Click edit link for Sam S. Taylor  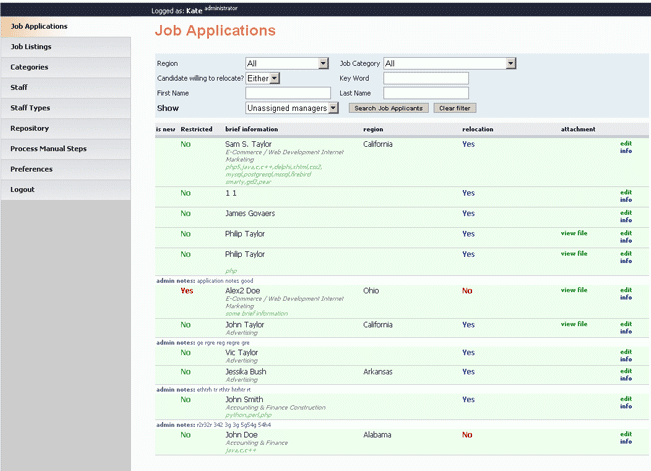pyautogui.click(x=625, y=143)
